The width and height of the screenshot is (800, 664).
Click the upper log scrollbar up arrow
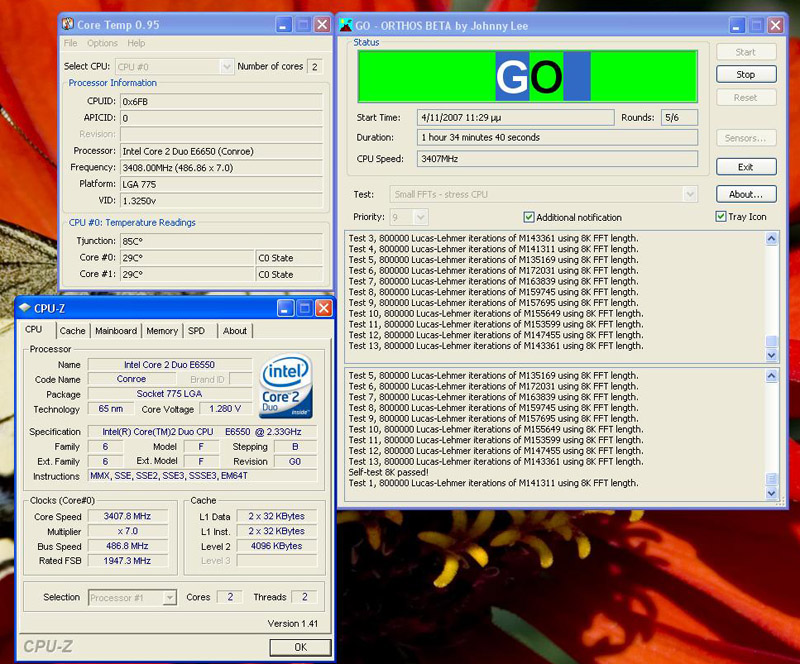(x=771, y=238)
